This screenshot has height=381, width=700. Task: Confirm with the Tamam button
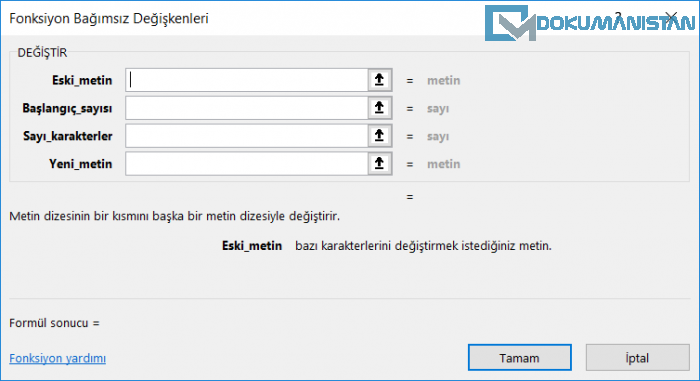click(x=520, y=358)
